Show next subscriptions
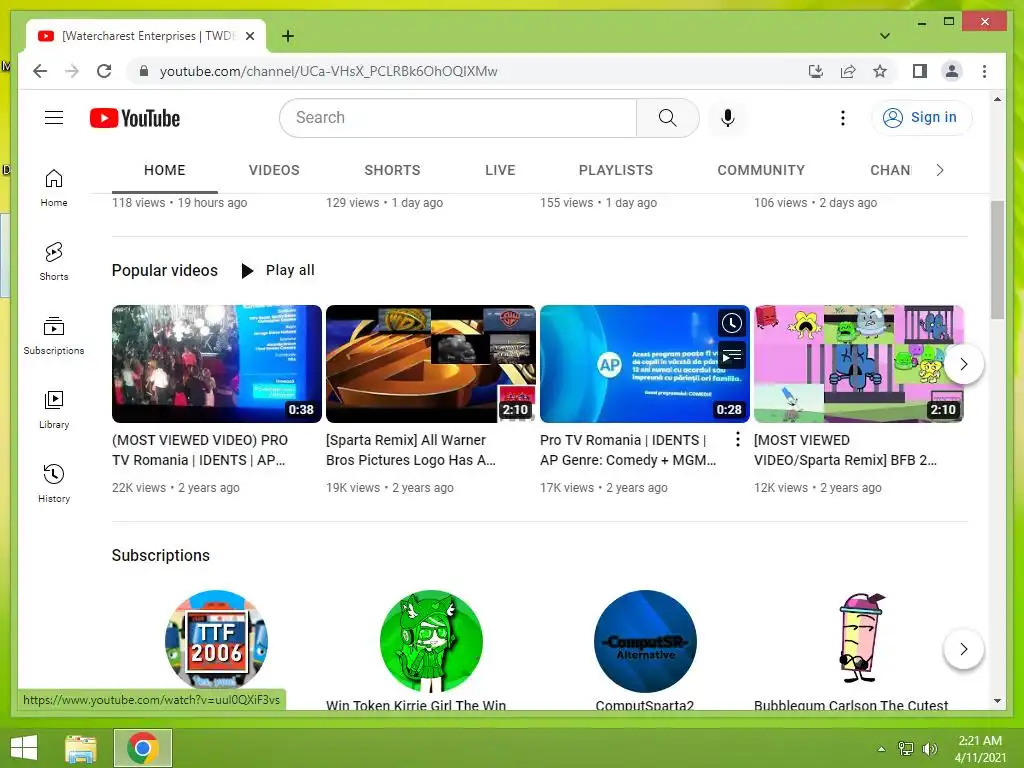 tap(963, 649)
